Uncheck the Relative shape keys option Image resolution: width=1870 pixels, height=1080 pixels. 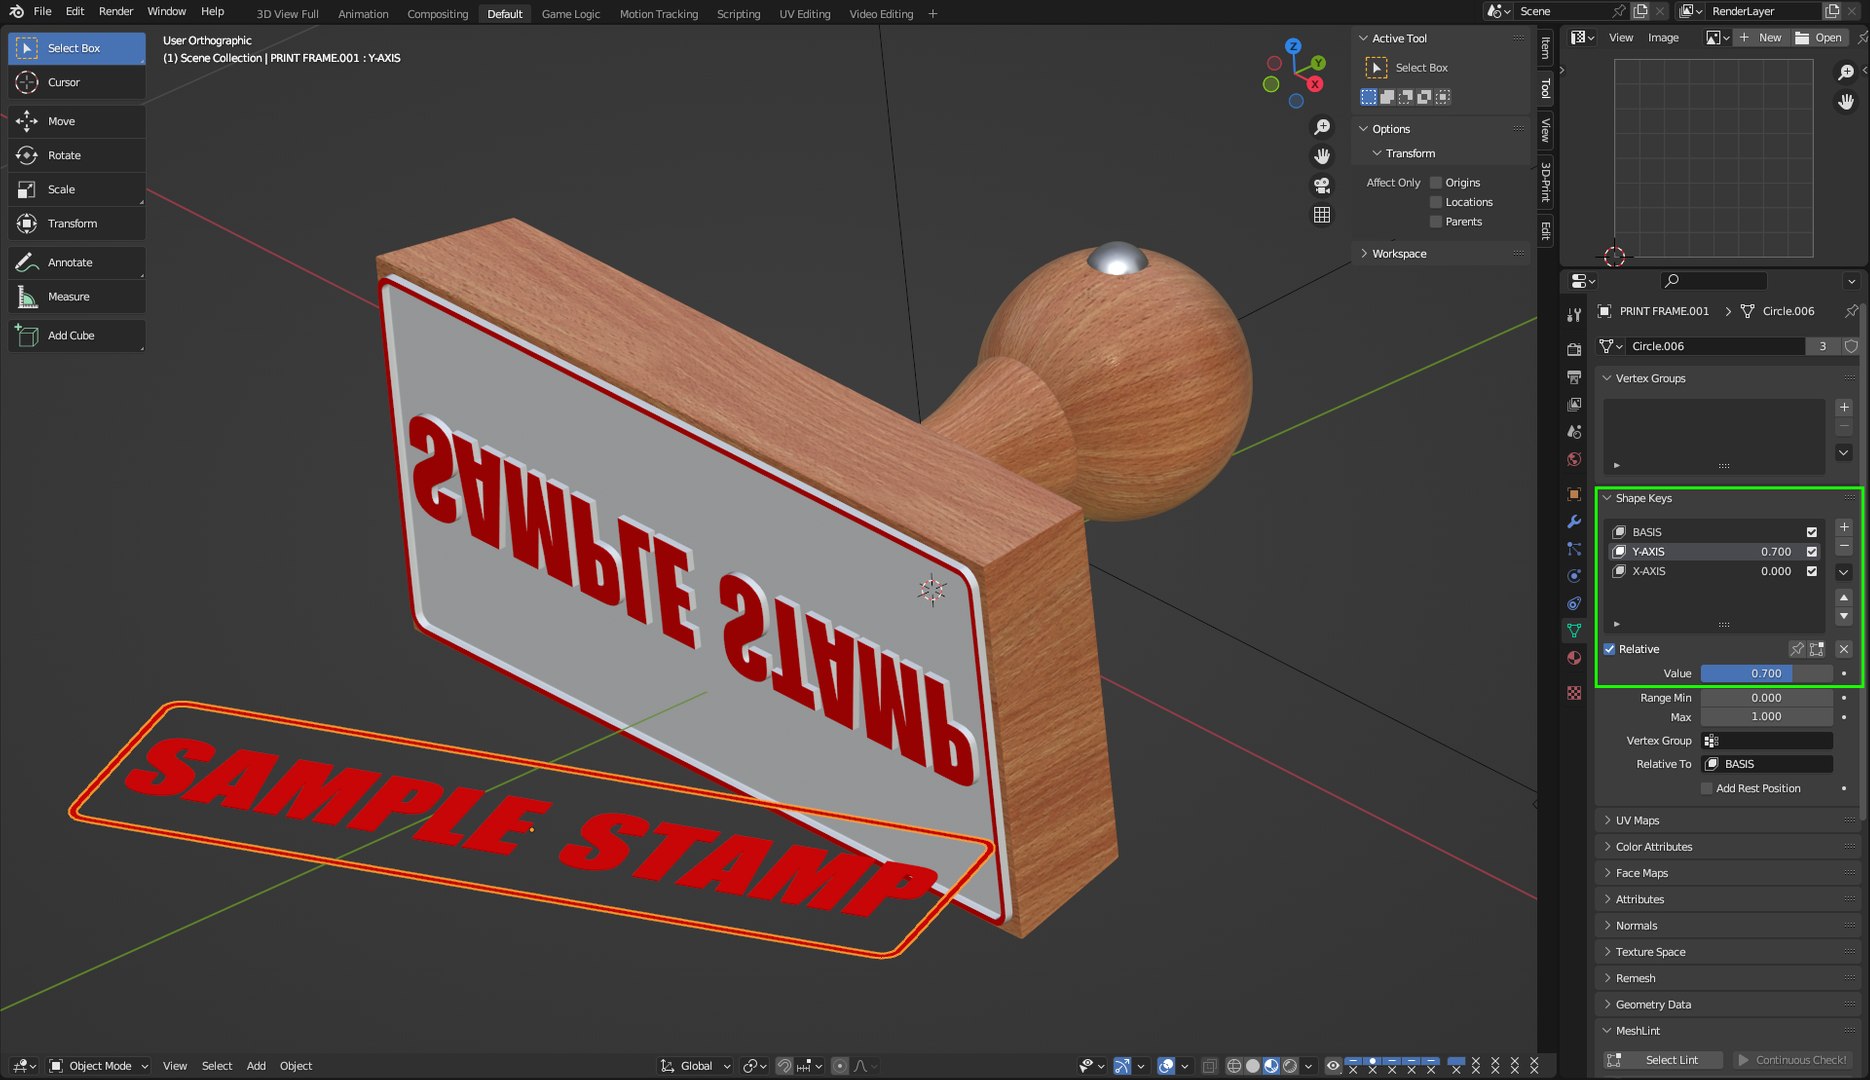click(x=1610, y=649)
